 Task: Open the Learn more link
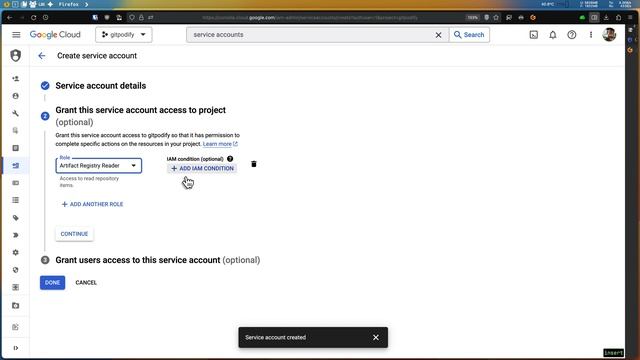(220, 144)
